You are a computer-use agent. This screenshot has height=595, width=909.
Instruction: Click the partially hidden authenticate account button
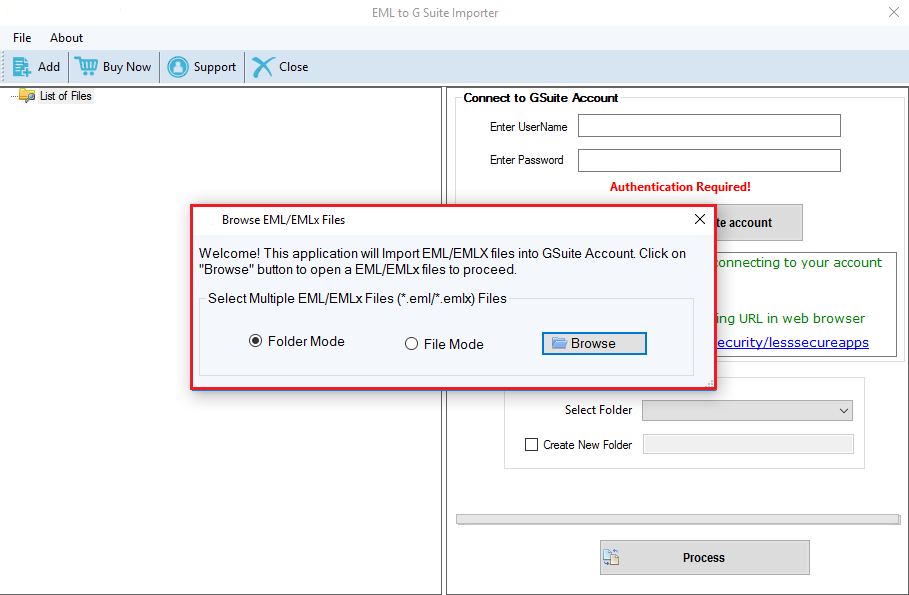pos(759,222)
